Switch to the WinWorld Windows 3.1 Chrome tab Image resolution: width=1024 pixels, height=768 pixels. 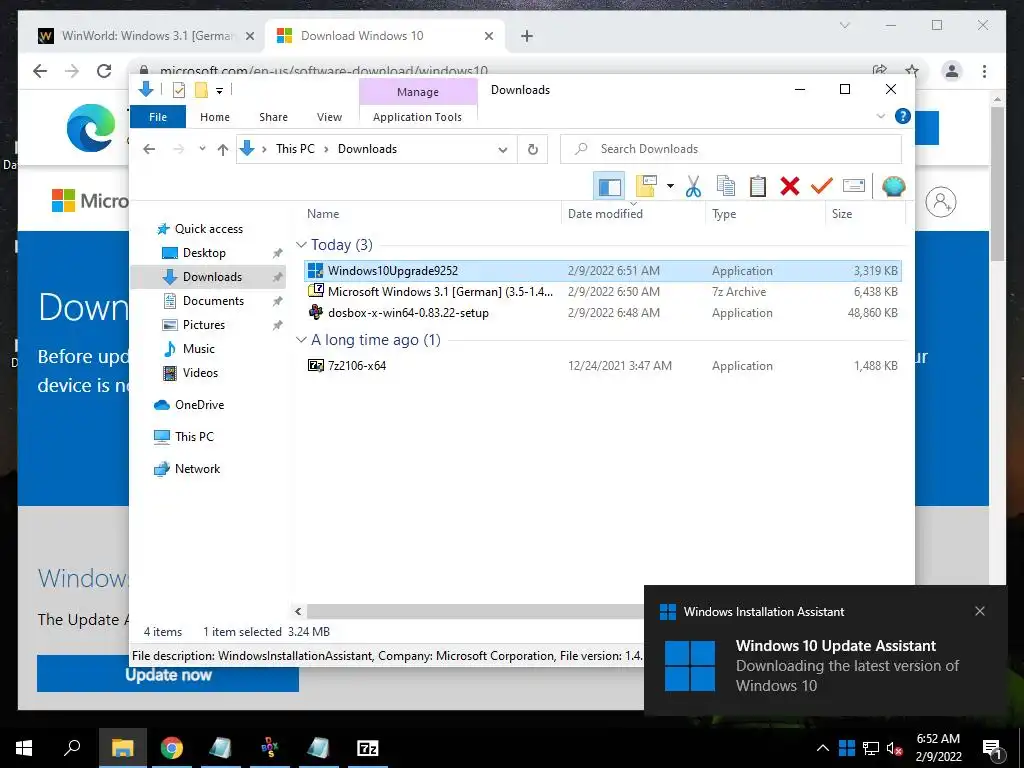click(147, 36)
